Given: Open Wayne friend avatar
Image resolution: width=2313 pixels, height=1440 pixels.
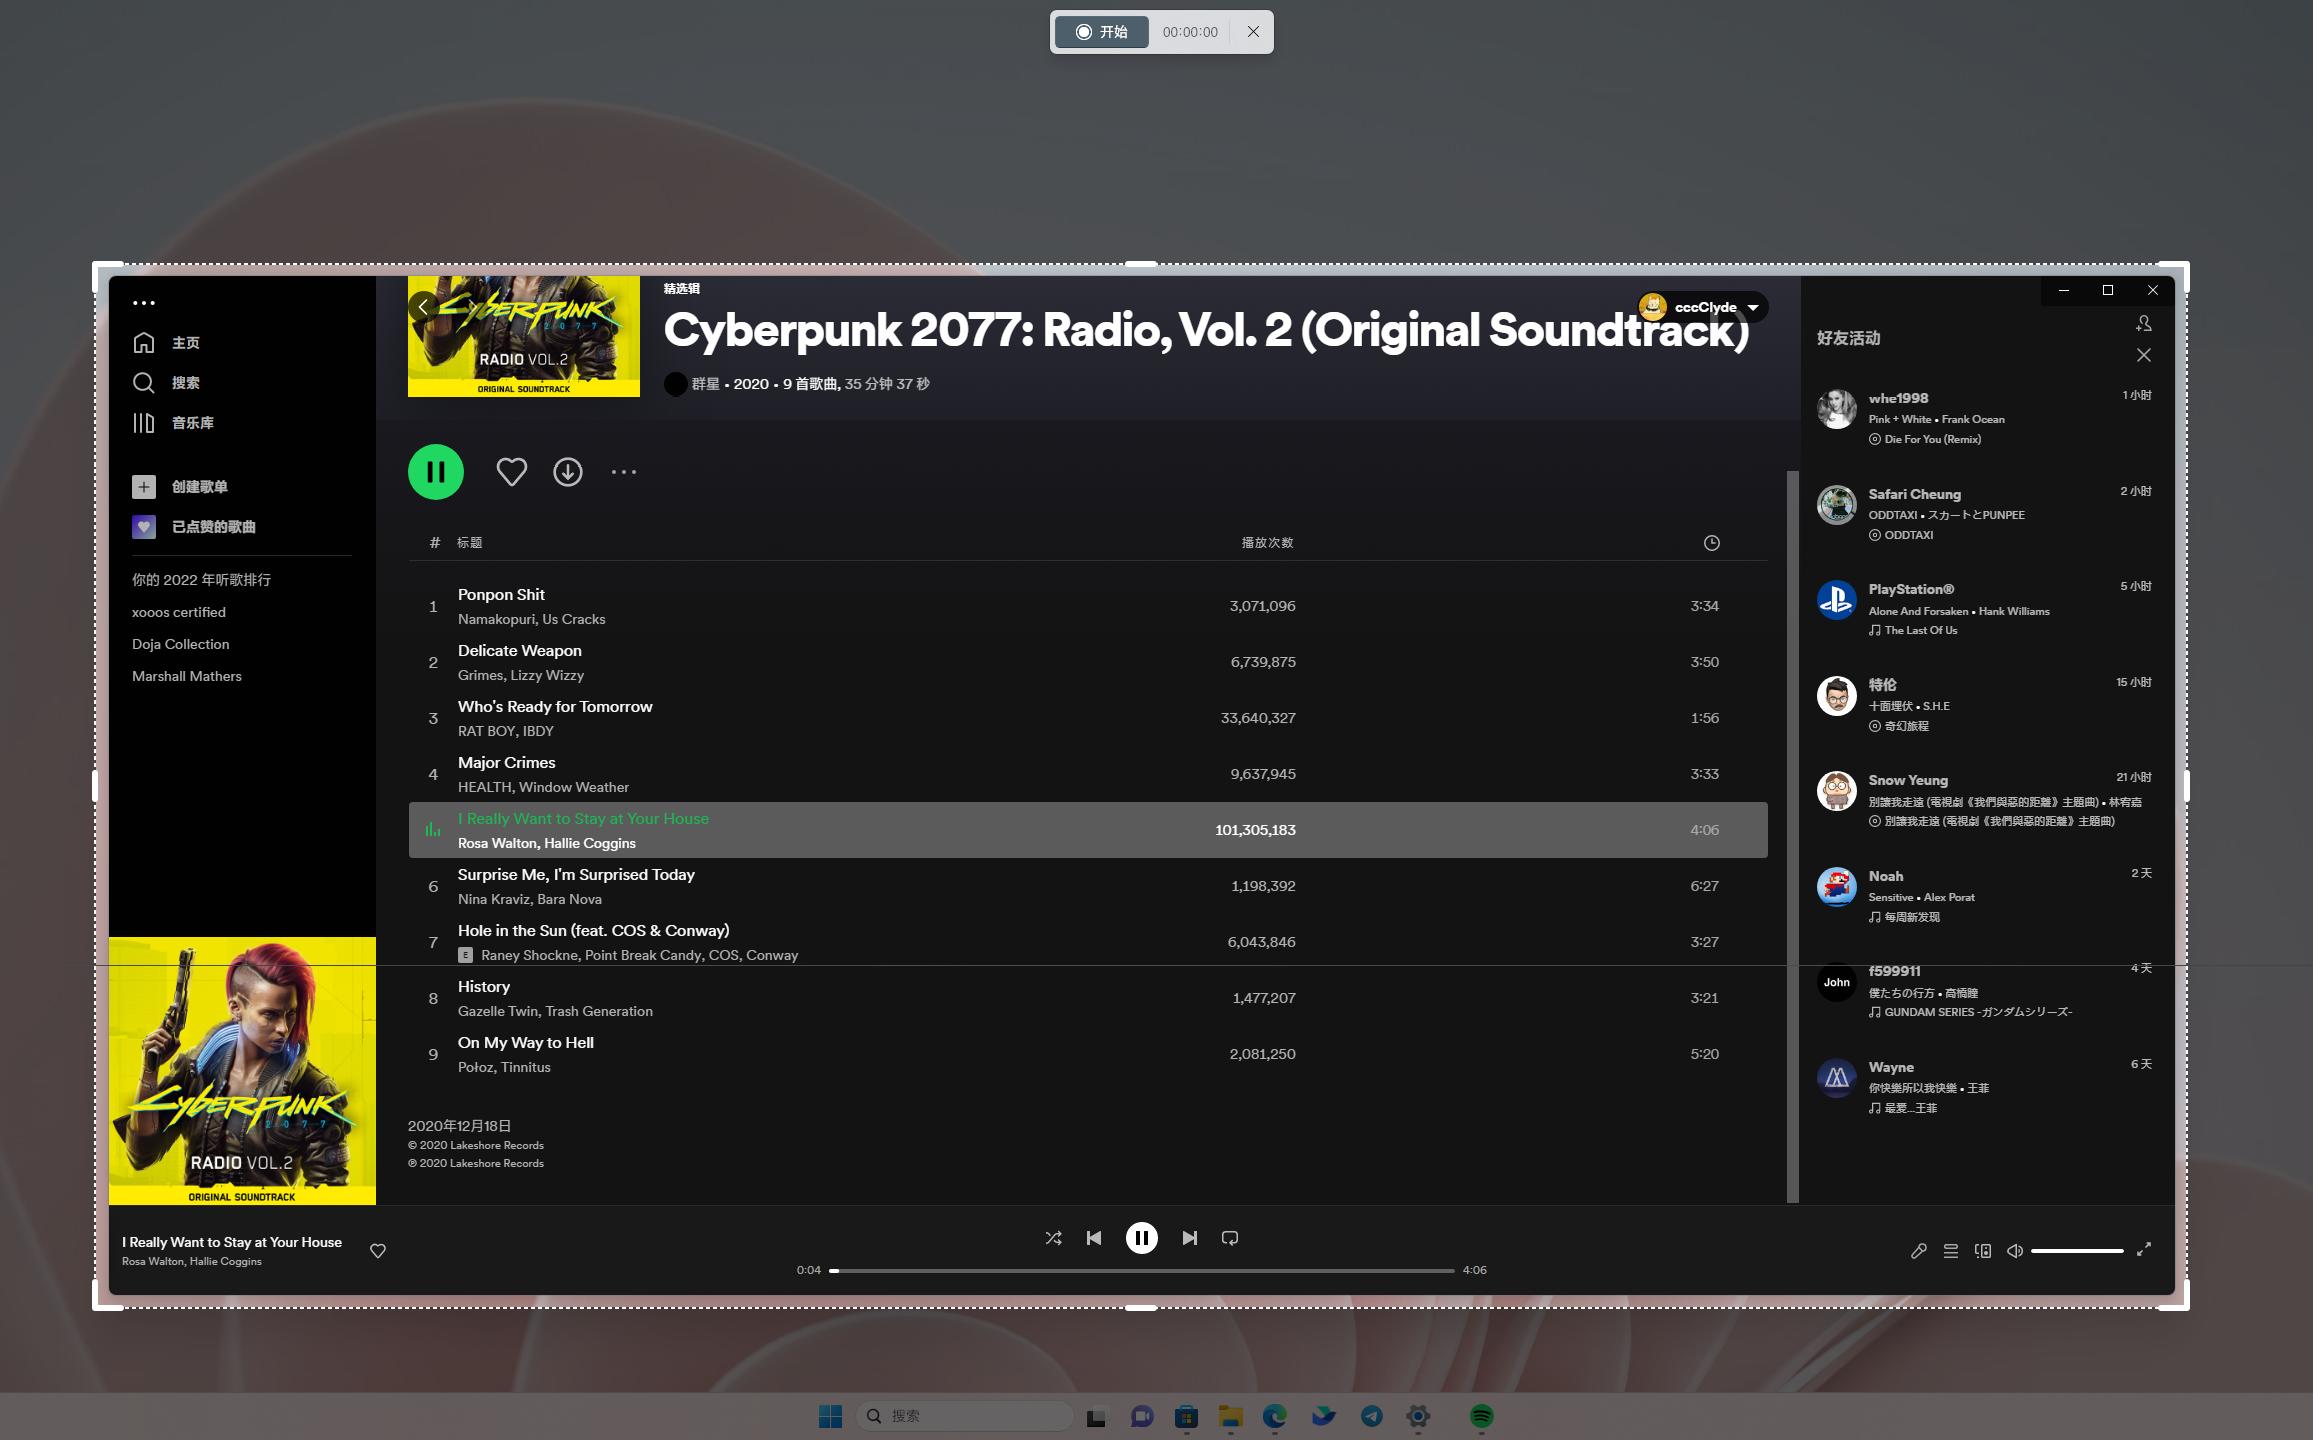Looking at the screenshot, I should coord(1837,1078).
